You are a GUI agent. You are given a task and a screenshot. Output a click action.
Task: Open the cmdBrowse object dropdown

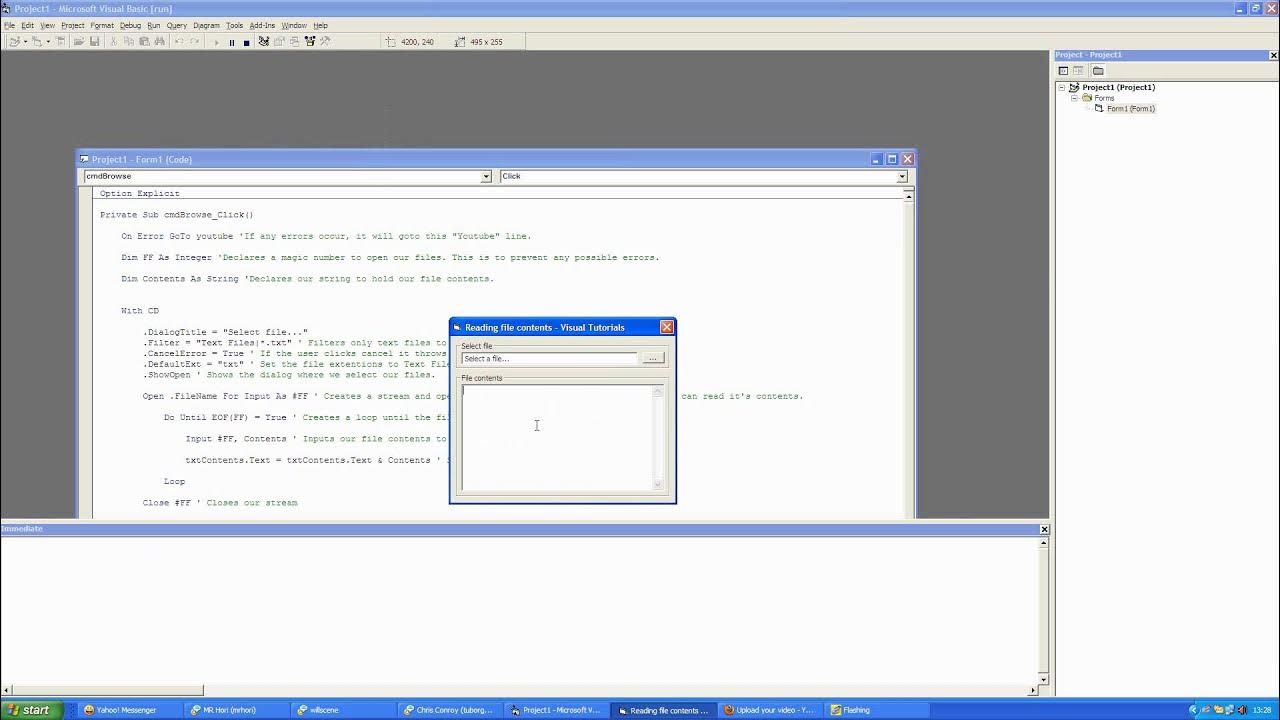pyautogui.click(x=486, y=176)
